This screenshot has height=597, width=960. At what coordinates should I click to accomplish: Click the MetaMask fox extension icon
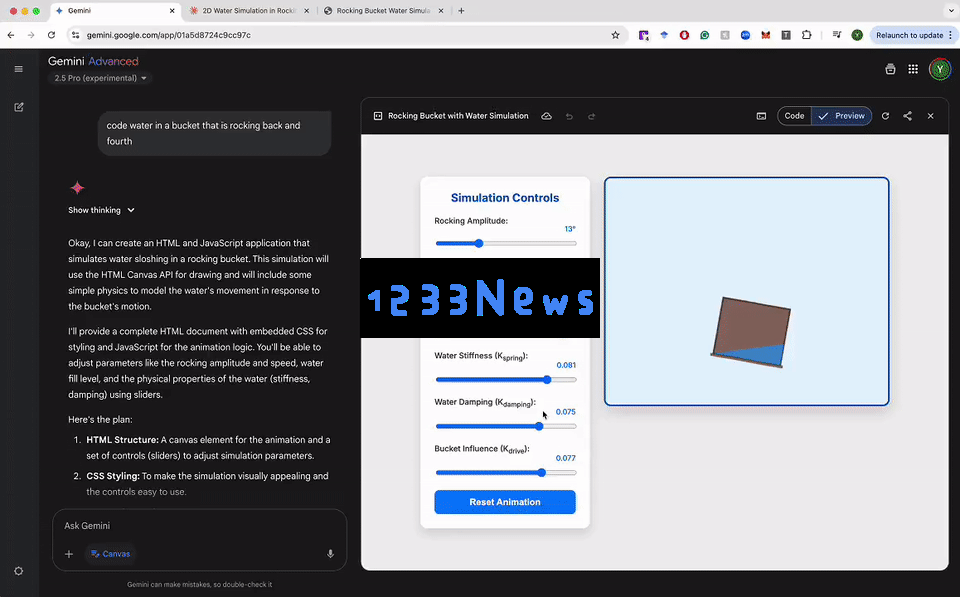point(765,35)
